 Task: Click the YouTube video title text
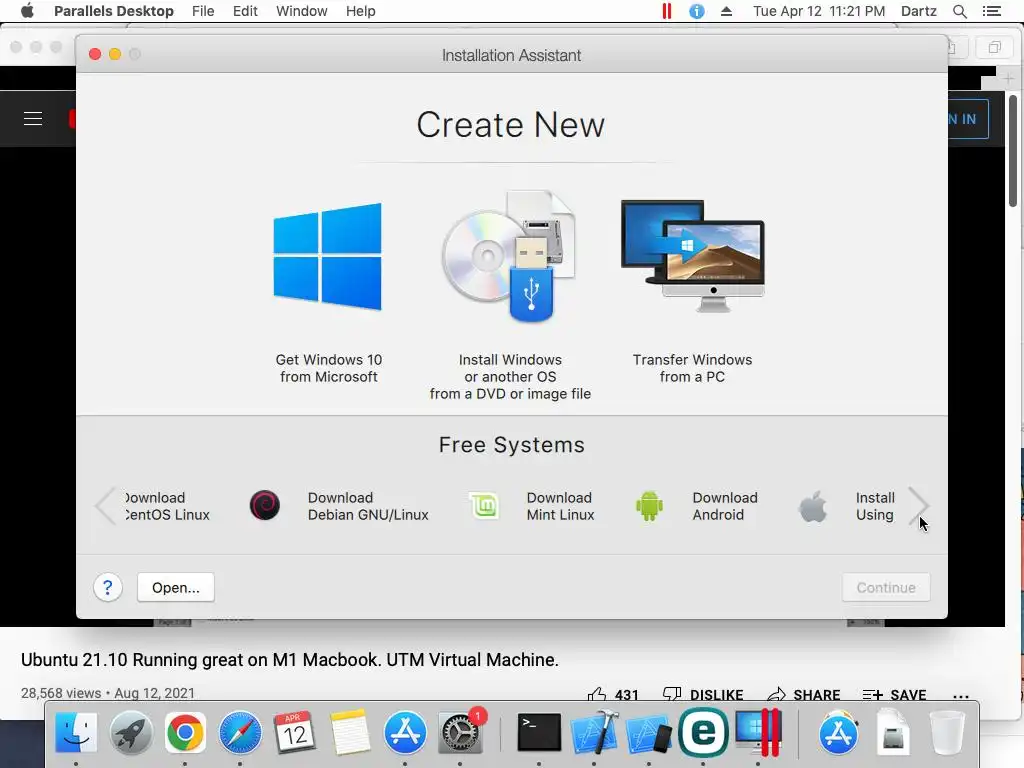coord(289,660)
